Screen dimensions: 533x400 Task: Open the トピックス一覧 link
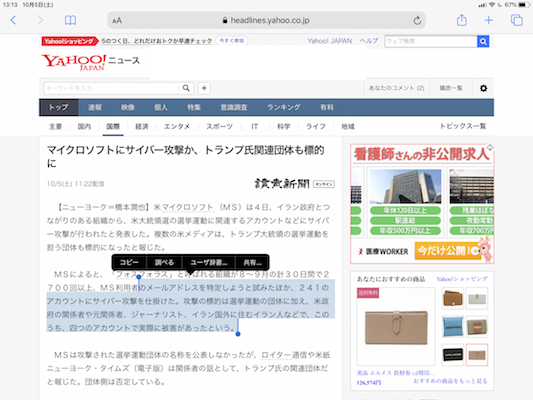[x=463, y=126]
